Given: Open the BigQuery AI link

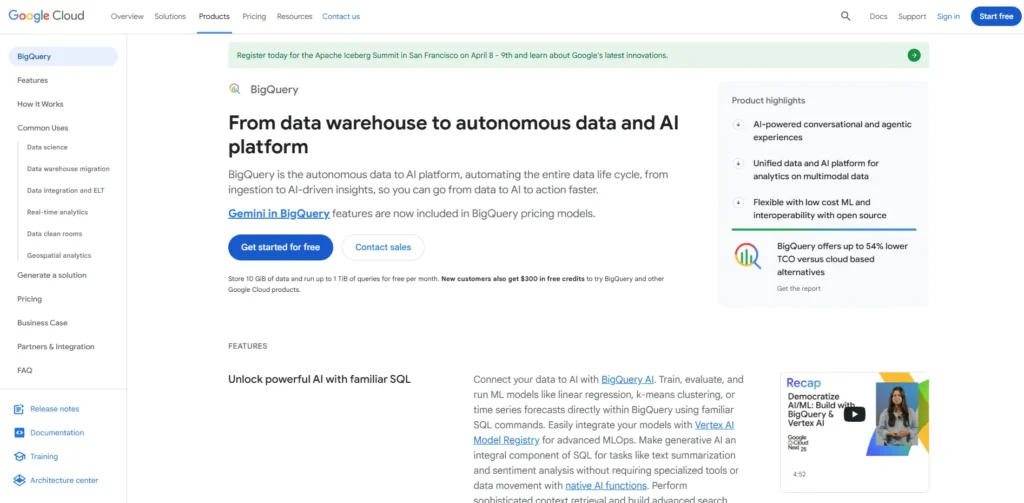Looking at the screenshot, I should click(x=628, y=379).
